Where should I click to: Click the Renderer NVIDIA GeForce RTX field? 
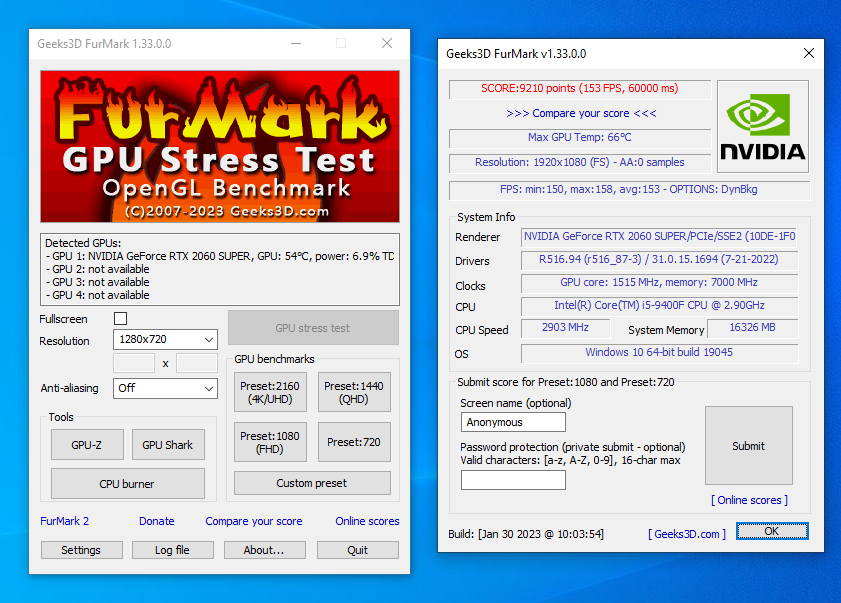coord(659,237)
